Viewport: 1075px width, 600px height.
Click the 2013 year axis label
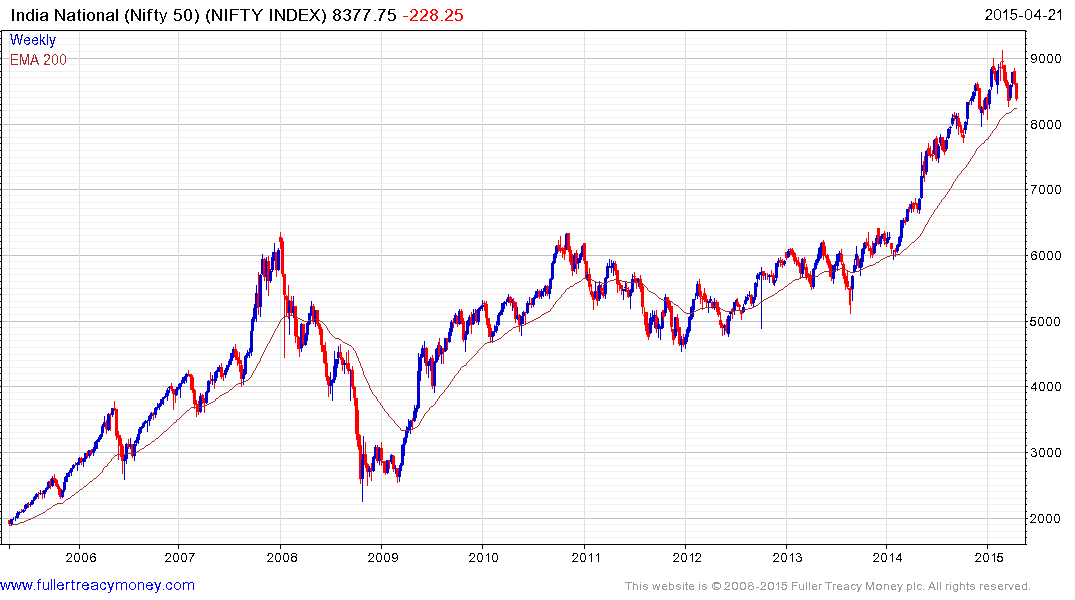coord(787,557)
